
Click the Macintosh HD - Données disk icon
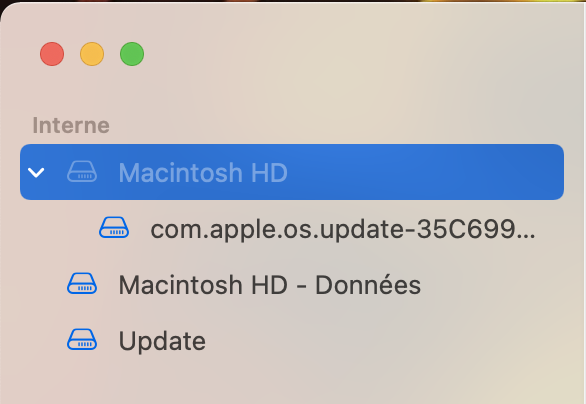(x=82, y=284)
